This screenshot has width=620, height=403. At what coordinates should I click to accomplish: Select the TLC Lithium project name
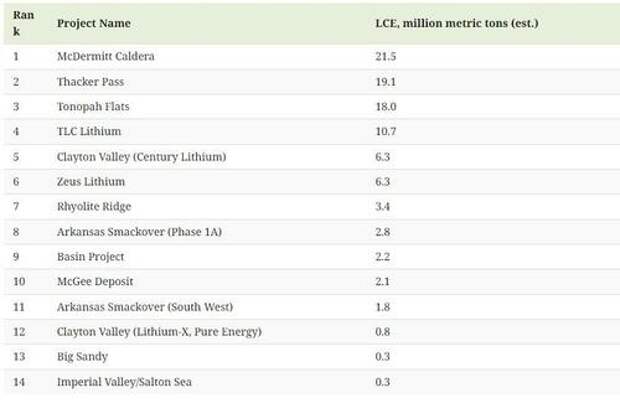(x=89, y=131)
